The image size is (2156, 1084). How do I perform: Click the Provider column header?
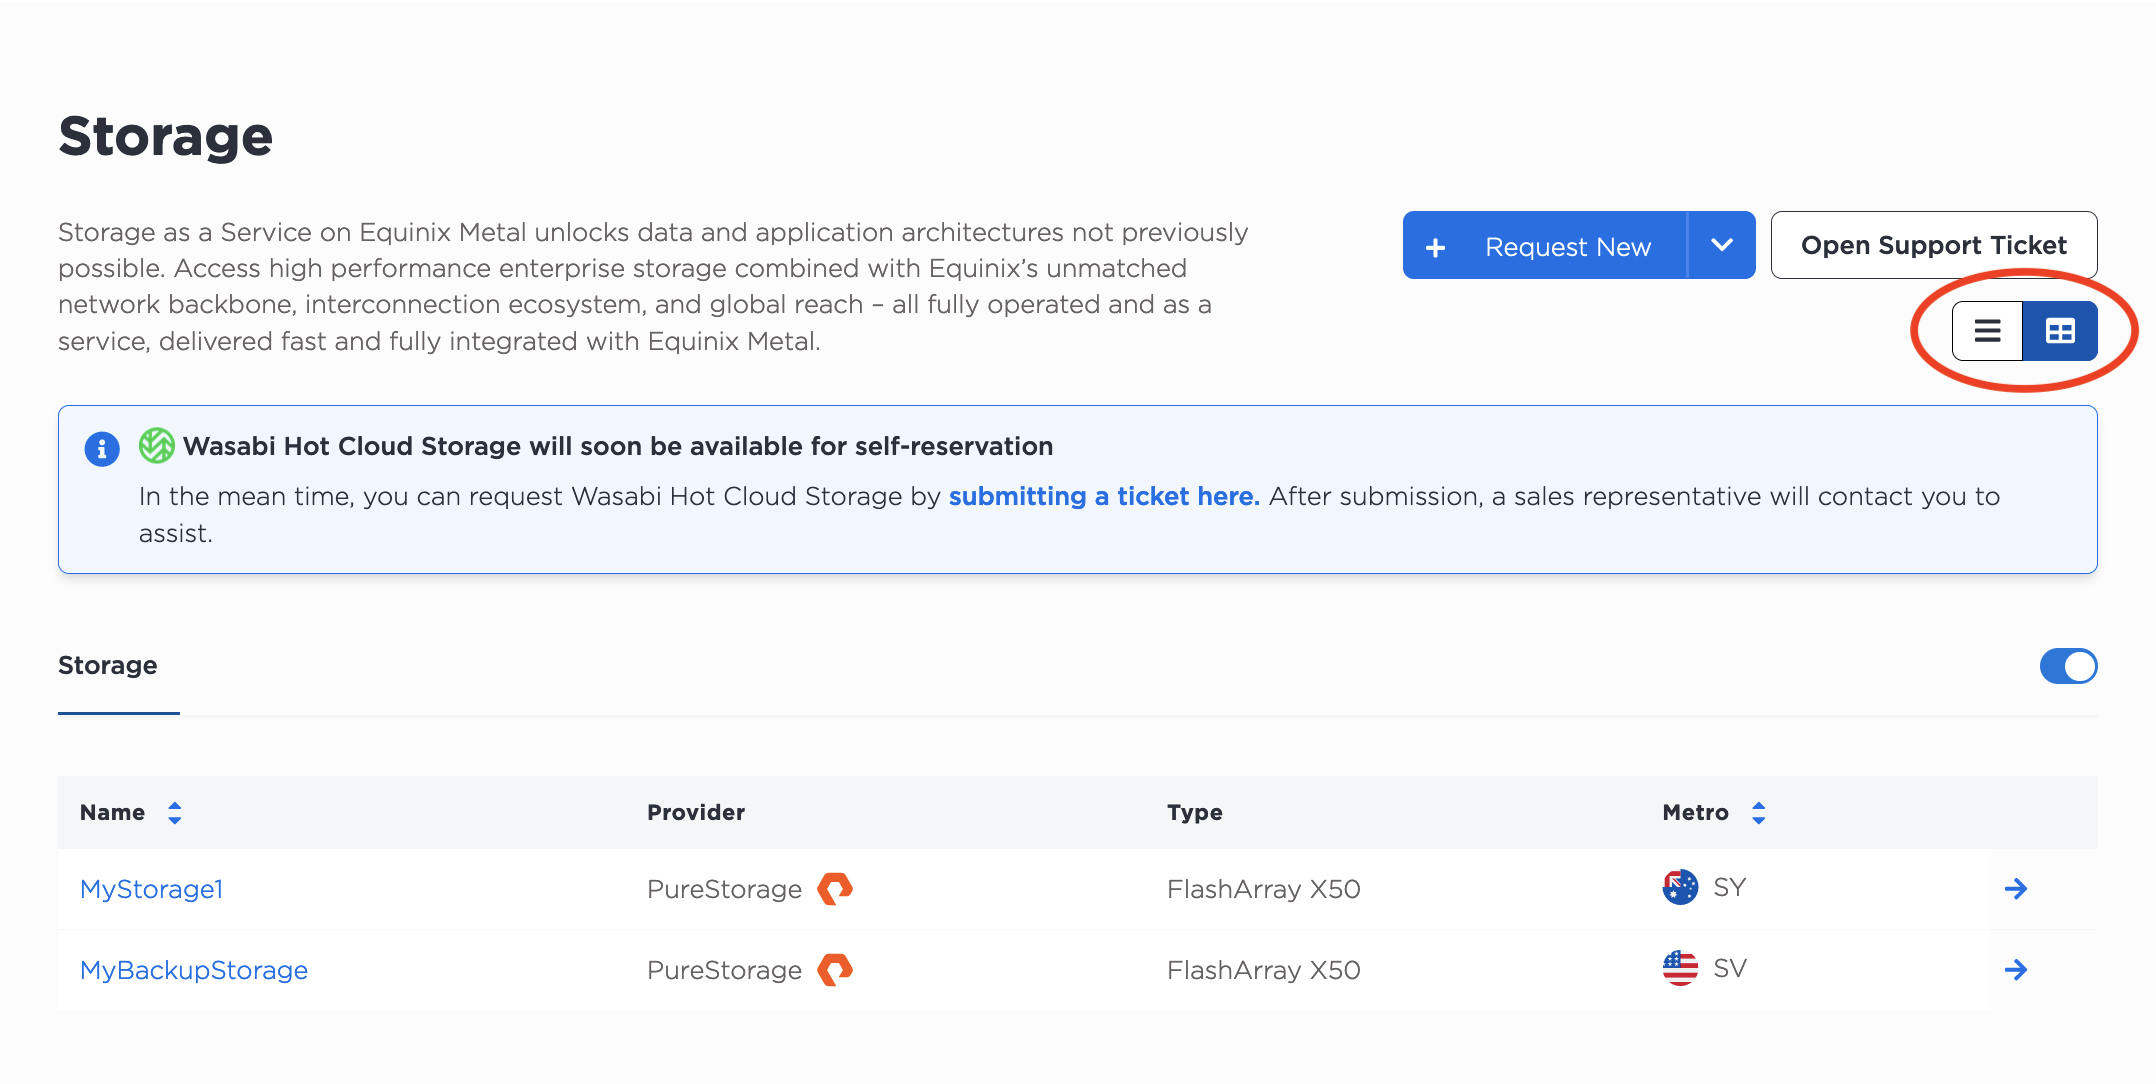tap(696, 813)
